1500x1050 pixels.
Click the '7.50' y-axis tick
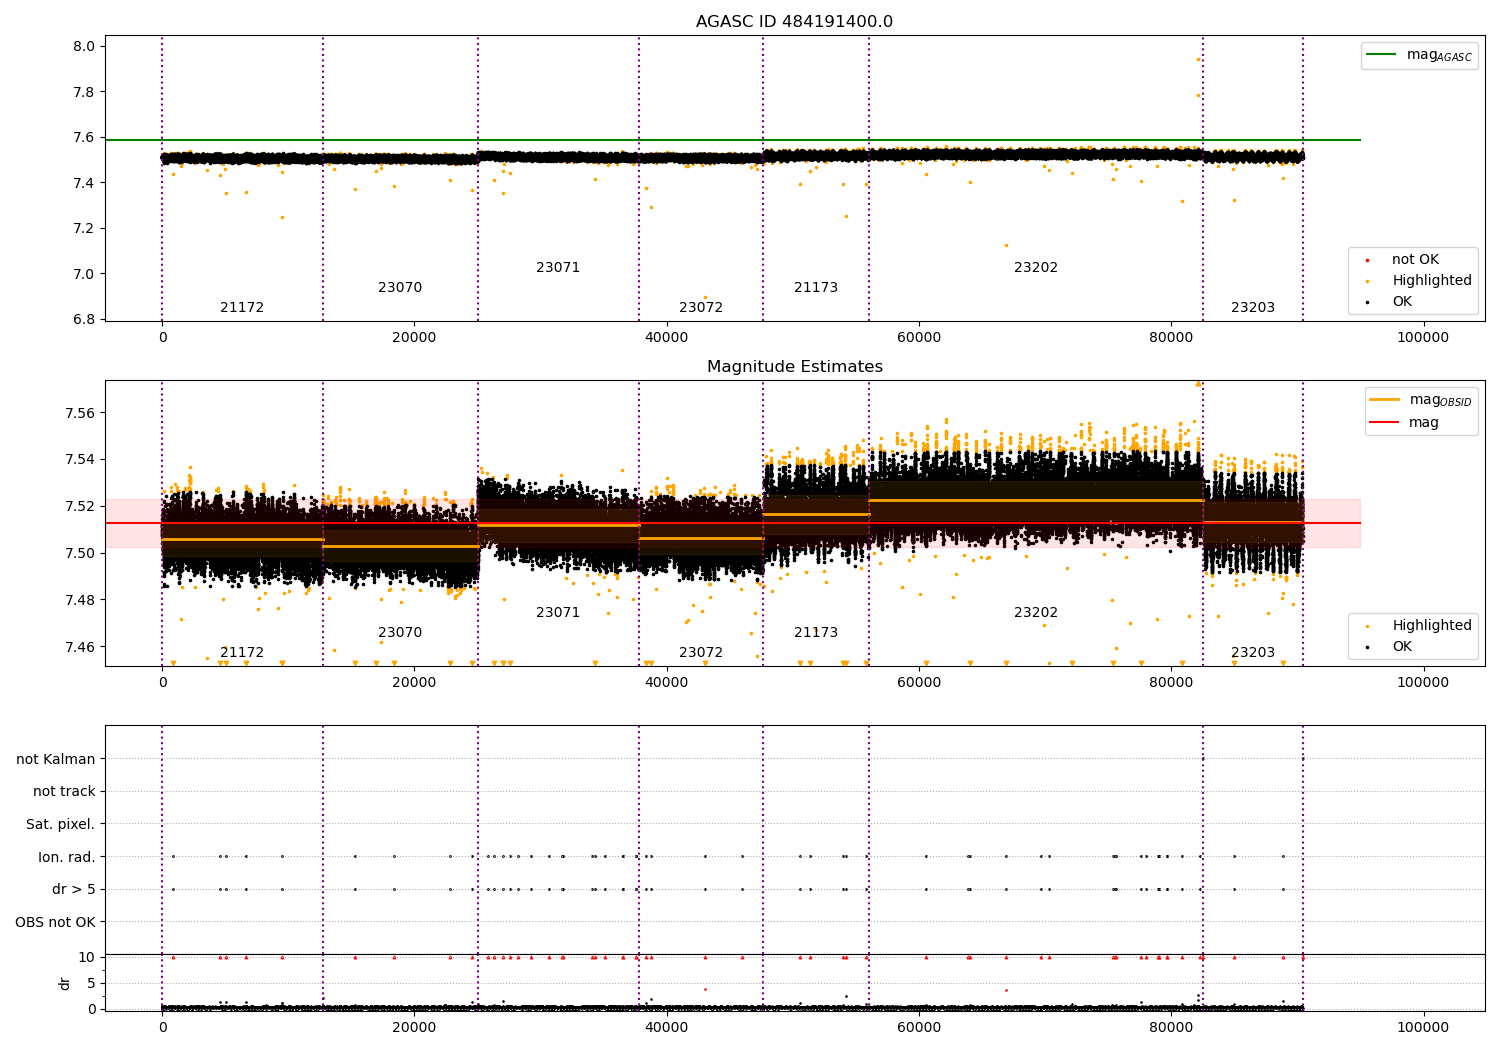pyautogui.click(x=80, y=553)
